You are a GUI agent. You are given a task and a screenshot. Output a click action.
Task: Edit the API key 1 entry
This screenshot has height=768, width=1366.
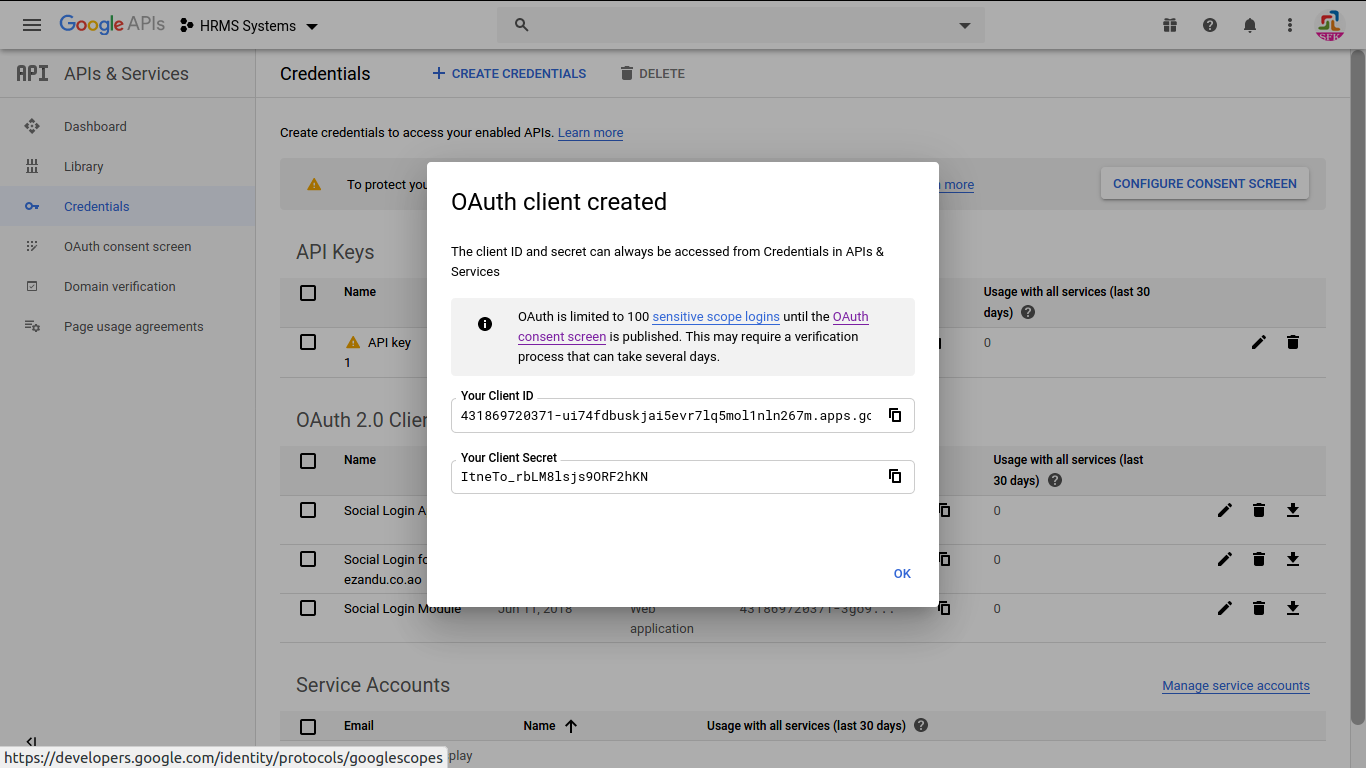1259,342
